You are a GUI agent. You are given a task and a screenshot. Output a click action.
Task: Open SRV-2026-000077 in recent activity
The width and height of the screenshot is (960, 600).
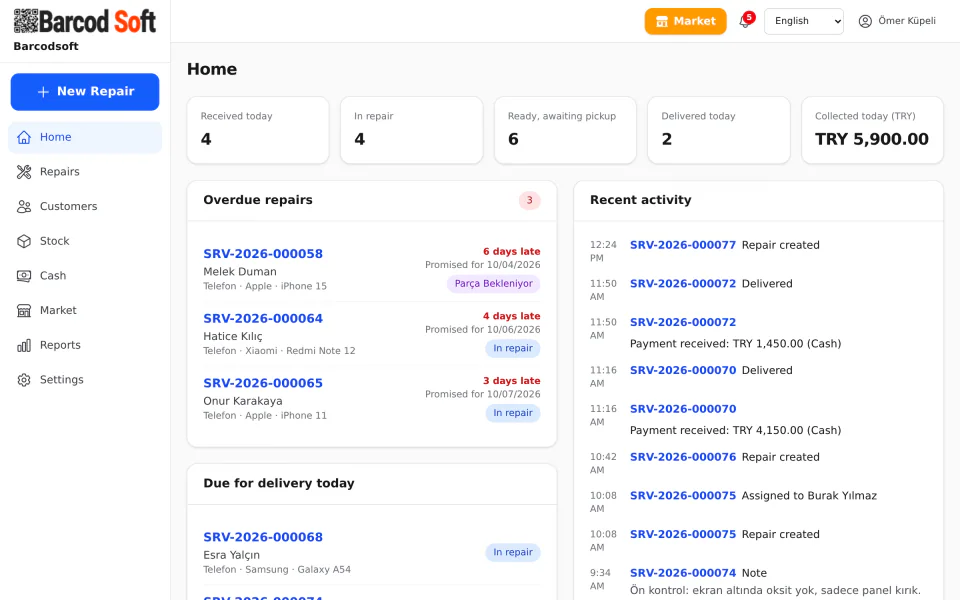pyautogui.click(x=683, y=245)
